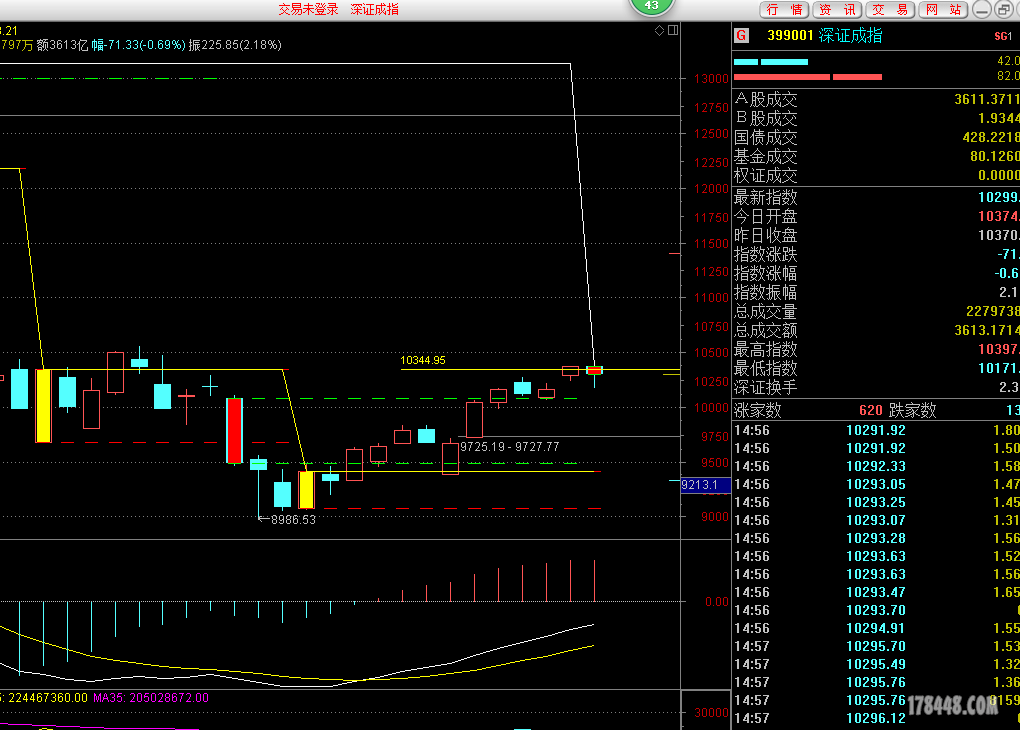Select the 昨日收盘 row
Screen dimensions: 1020x730
tap(876, 235)
